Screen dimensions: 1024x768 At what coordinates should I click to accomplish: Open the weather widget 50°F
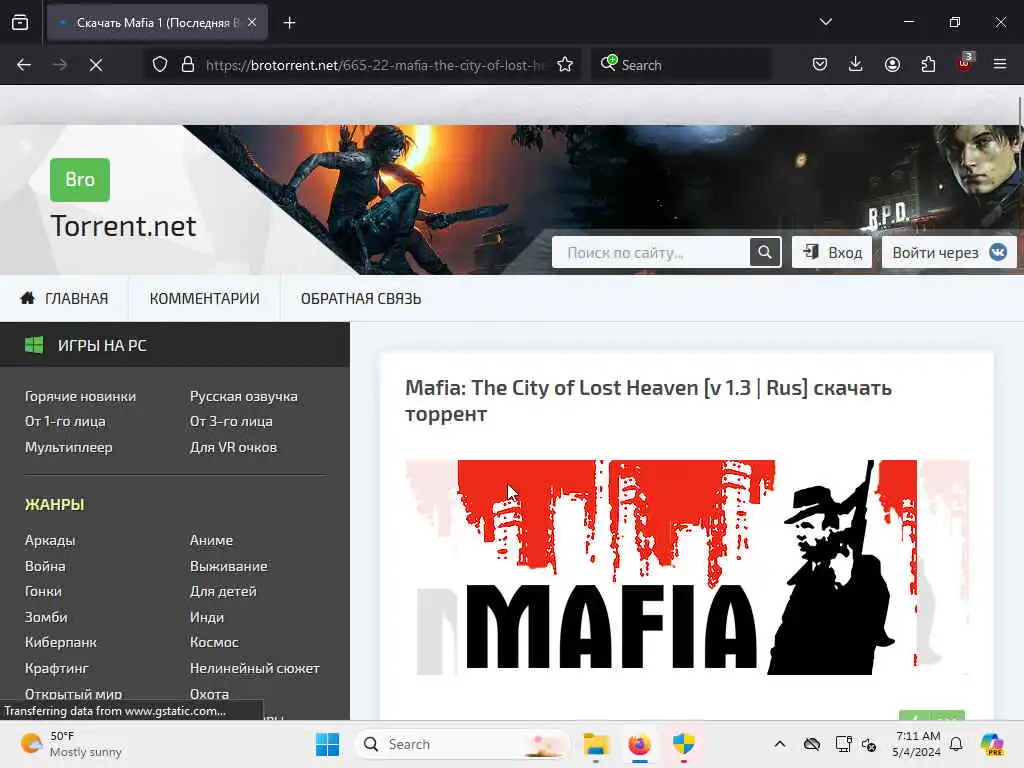tap(71, 744)
